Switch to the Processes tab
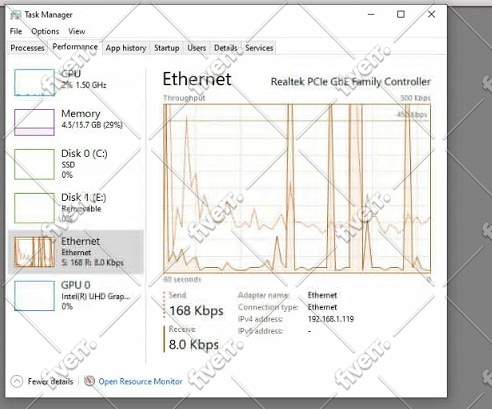492x409 pixels. (x=27, y=48)
